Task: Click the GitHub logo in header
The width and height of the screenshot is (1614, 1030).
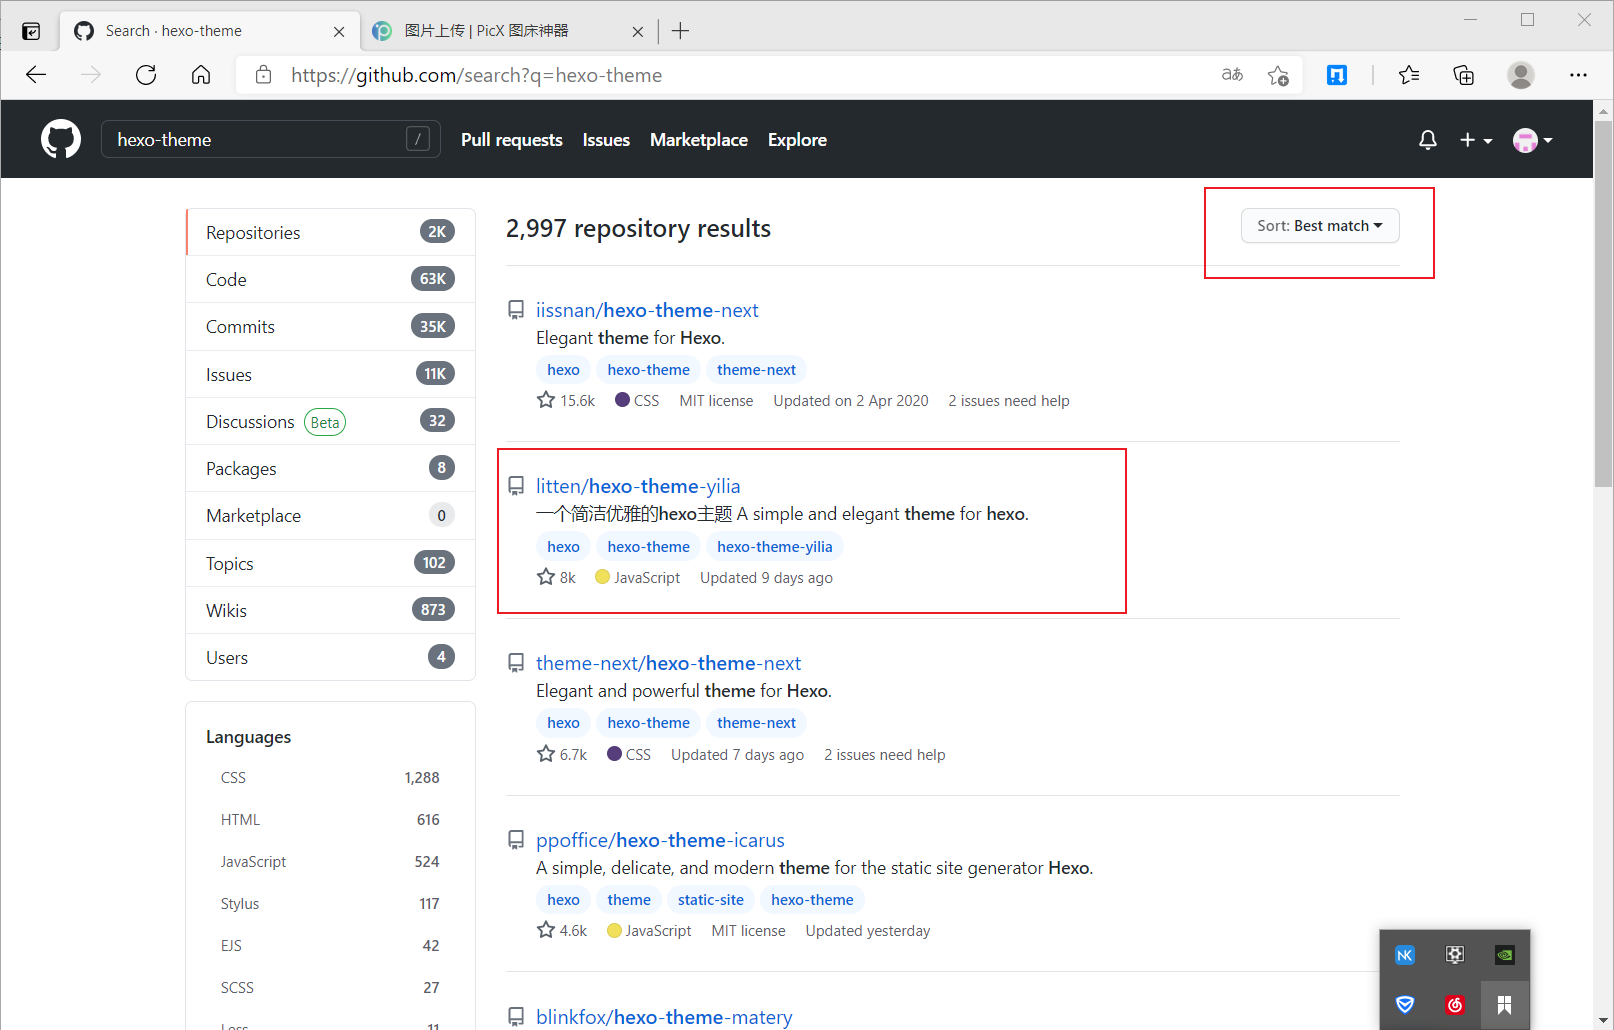Action: 61,139
